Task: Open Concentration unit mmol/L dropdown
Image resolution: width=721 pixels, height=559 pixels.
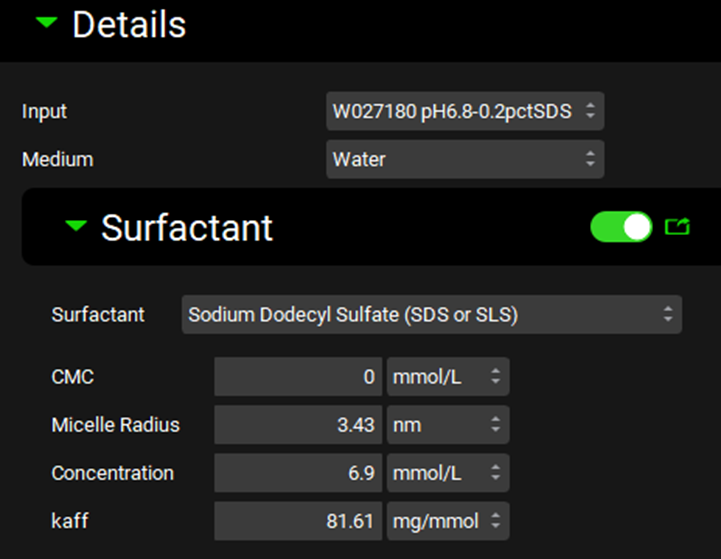Action: click(x=447, y=473)
